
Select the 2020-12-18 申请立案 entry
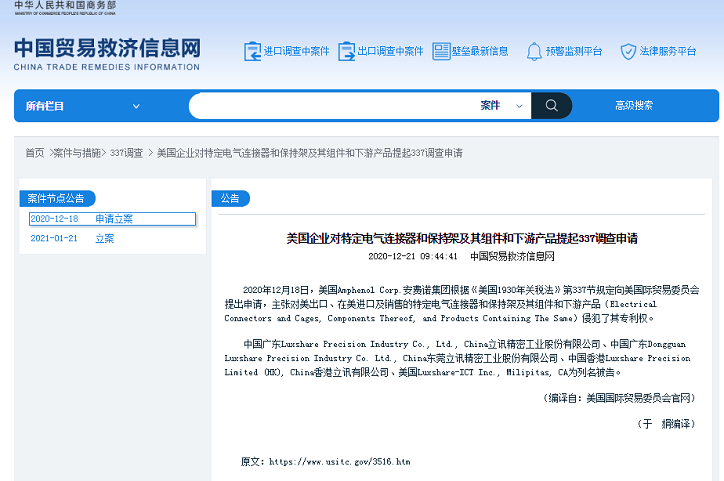(112, 219)
